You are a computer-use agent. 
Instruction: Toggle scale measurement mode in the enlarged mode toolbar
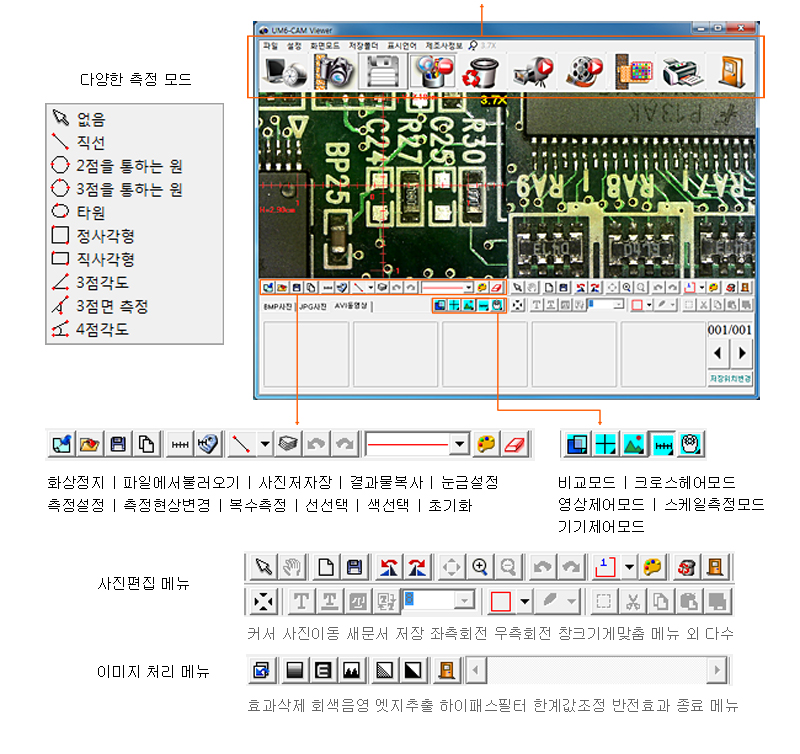662,444
